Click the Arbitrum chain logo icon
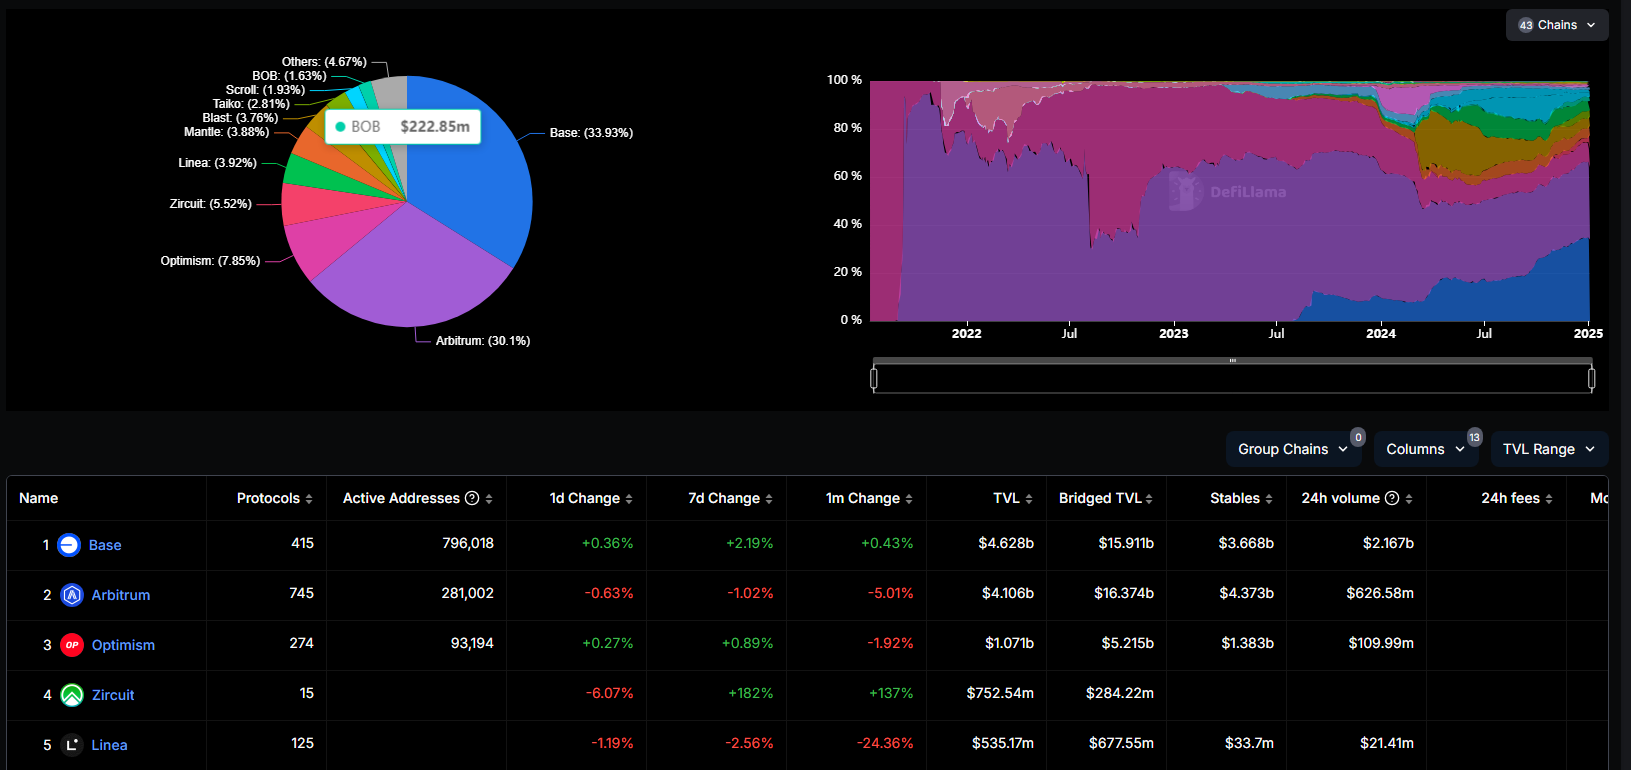 (x=72, y=595)
